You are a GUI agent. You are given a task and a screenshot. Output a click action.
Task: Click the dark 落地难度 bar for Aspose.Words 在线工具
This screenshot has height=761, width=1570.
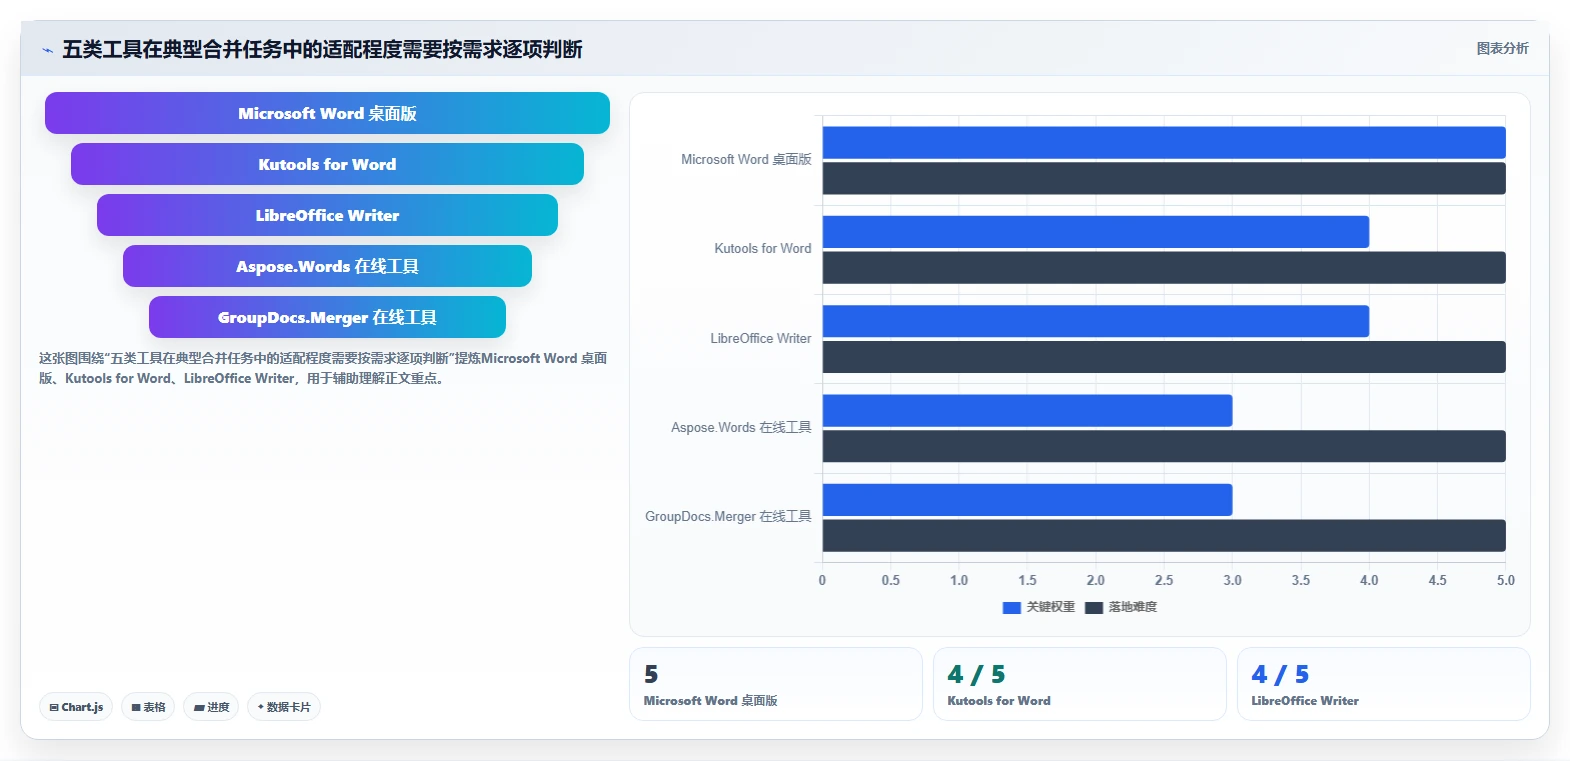[1164, 446]
